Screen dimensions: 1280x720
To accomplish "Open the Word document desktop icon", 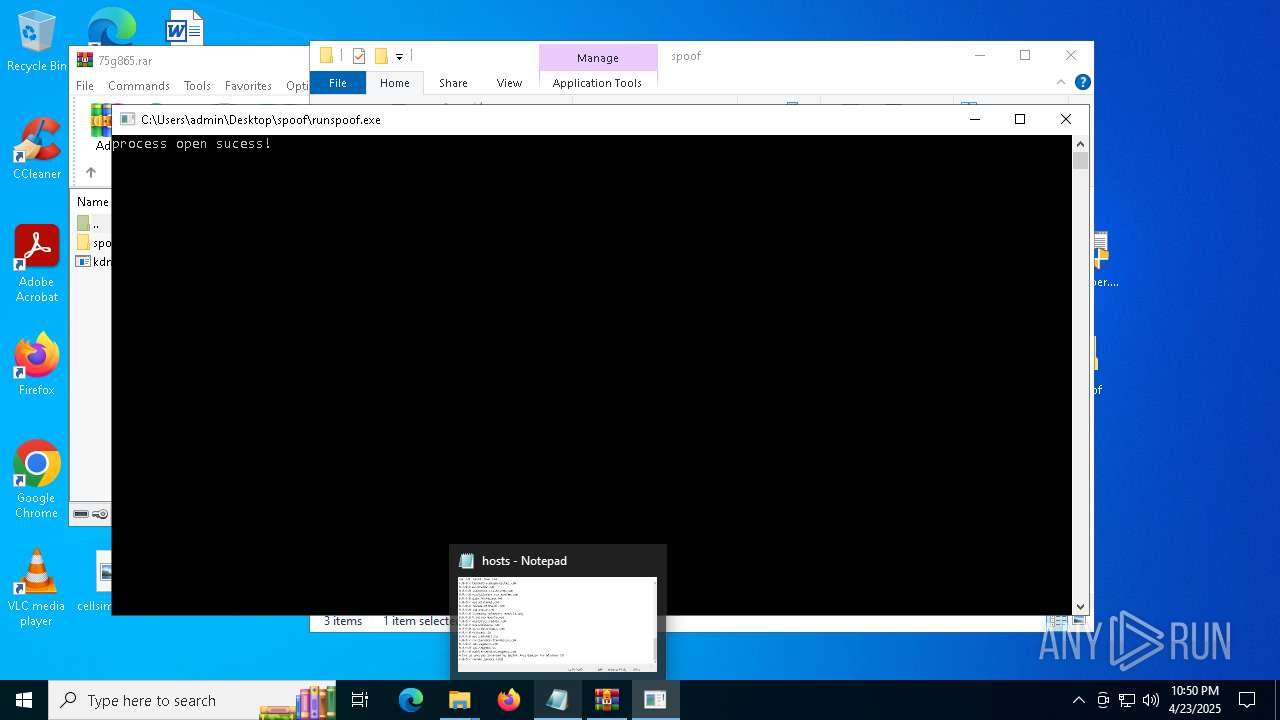I will 184,27.
